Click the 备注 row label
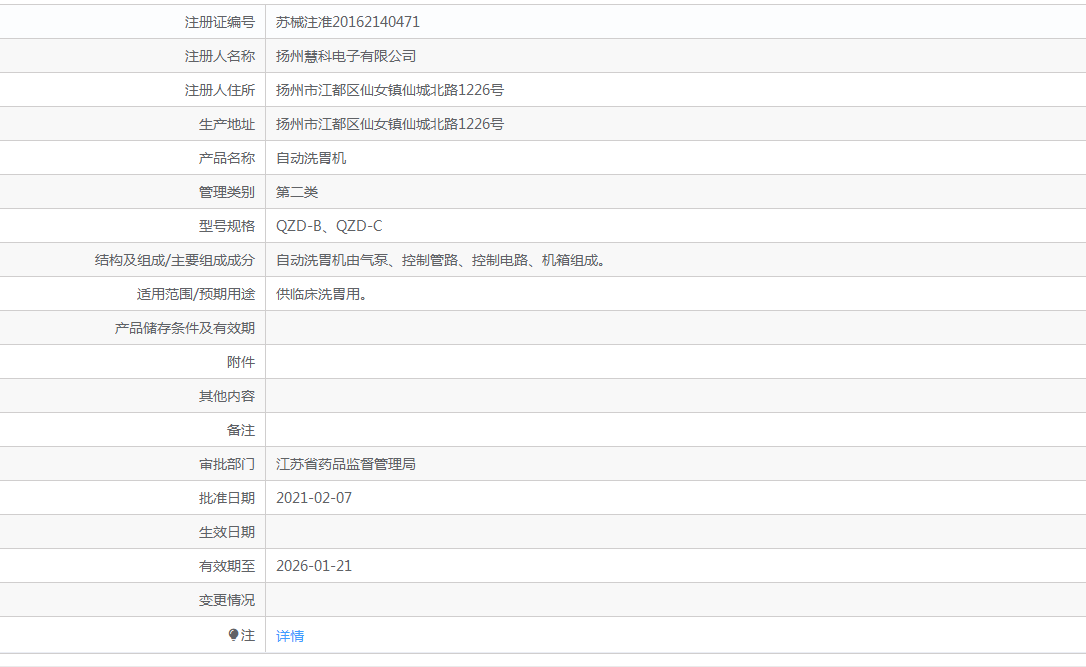The height and width of the screenshot is (667, 1086). [x=240, y=429]
